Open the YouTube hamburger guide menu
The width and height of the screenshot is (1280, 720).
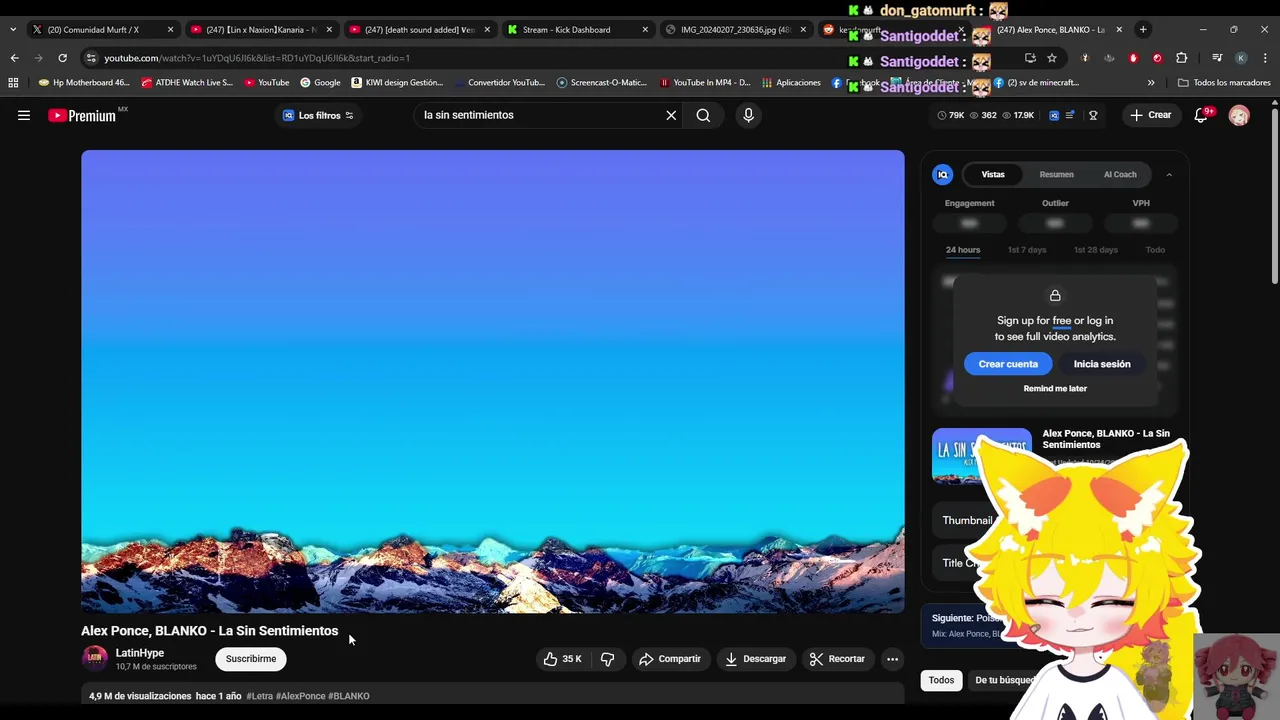point(24,115)
